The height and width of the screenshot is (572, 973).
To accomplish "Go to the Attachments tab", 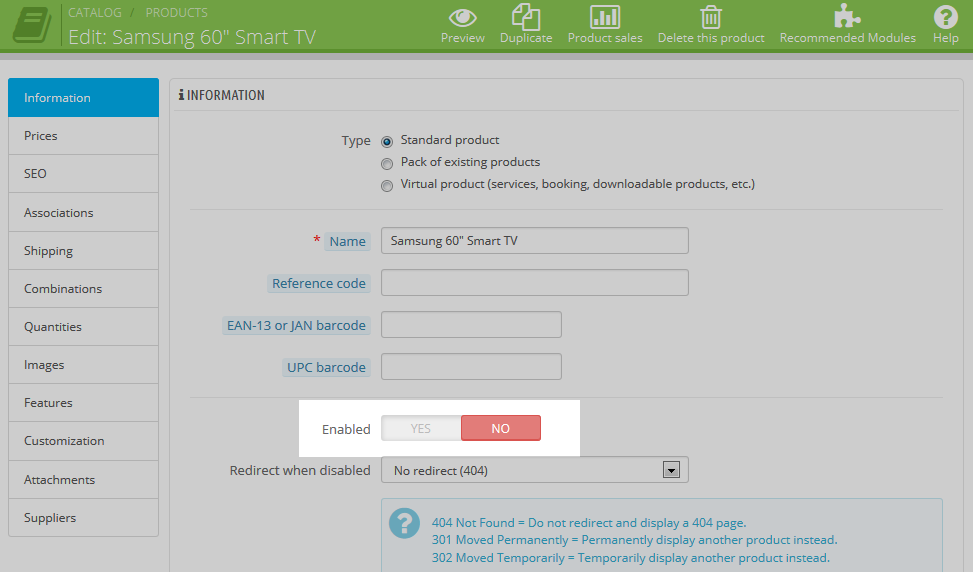I will click(83, 480).
